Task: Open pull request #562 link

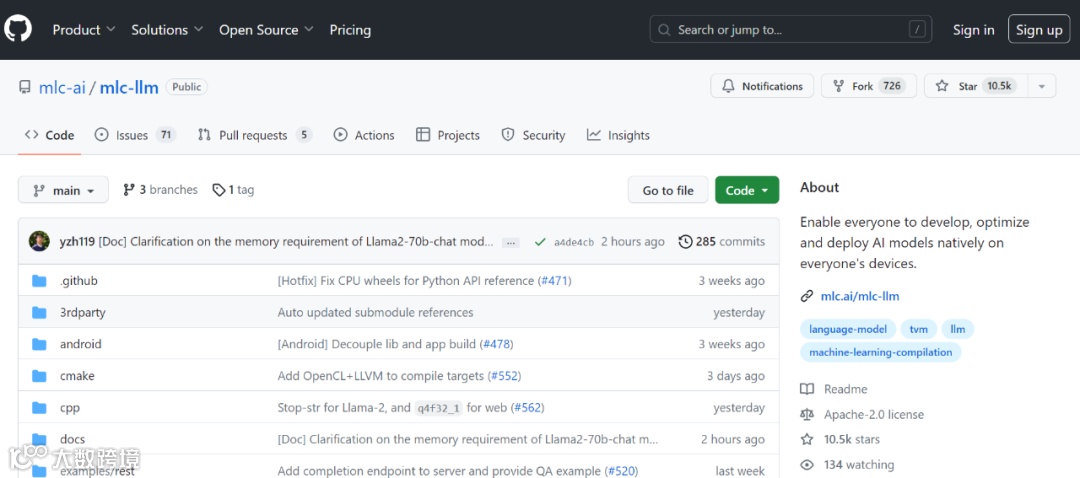Action: click(528, 408)
